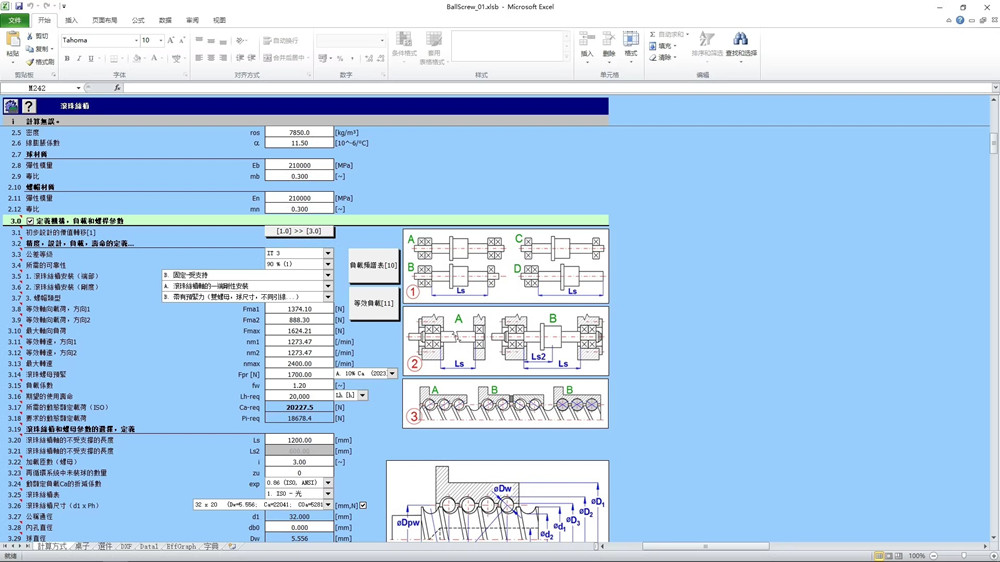Click the Fmax 1624.21 input field
1000x562 pixels.
pyautogui.click(x=299, y=330)
